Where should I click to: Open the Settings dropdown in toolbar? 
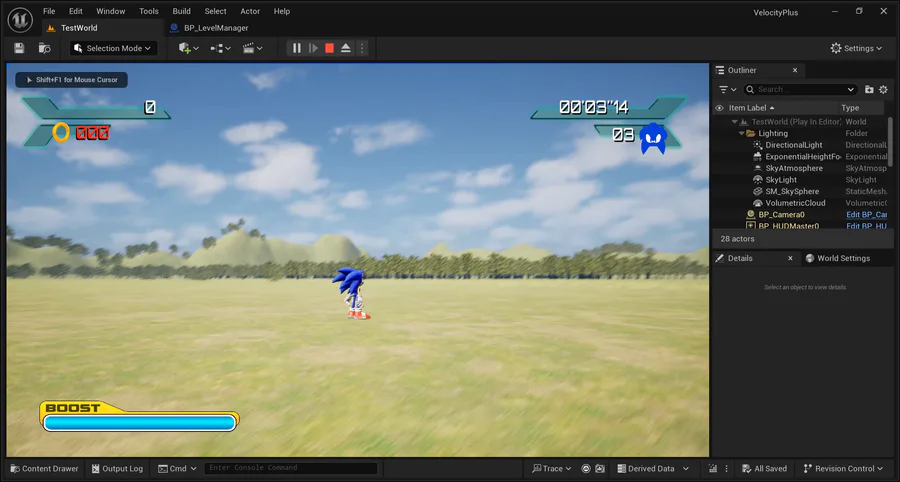(856, 48)
